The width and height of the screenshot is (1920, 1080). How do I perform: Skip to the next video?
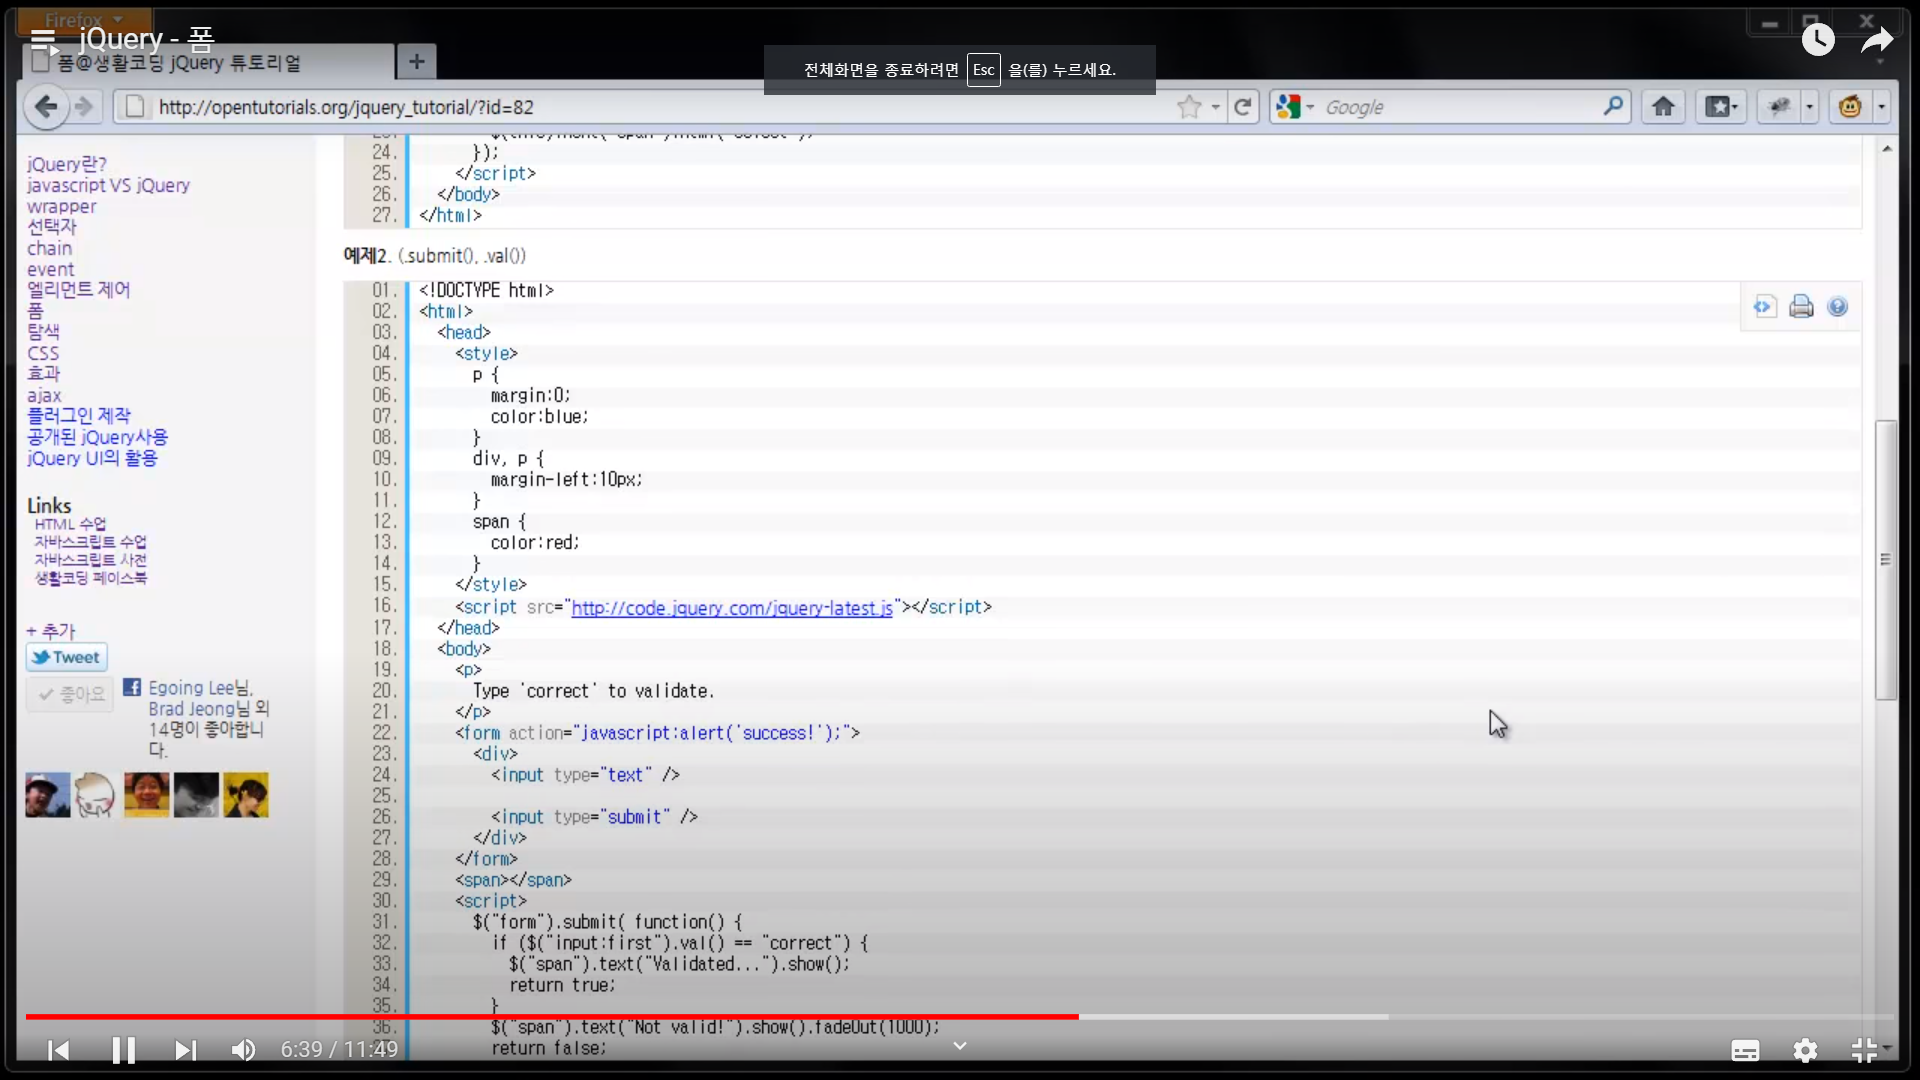pyautogui.click(x=185, y=1050)
